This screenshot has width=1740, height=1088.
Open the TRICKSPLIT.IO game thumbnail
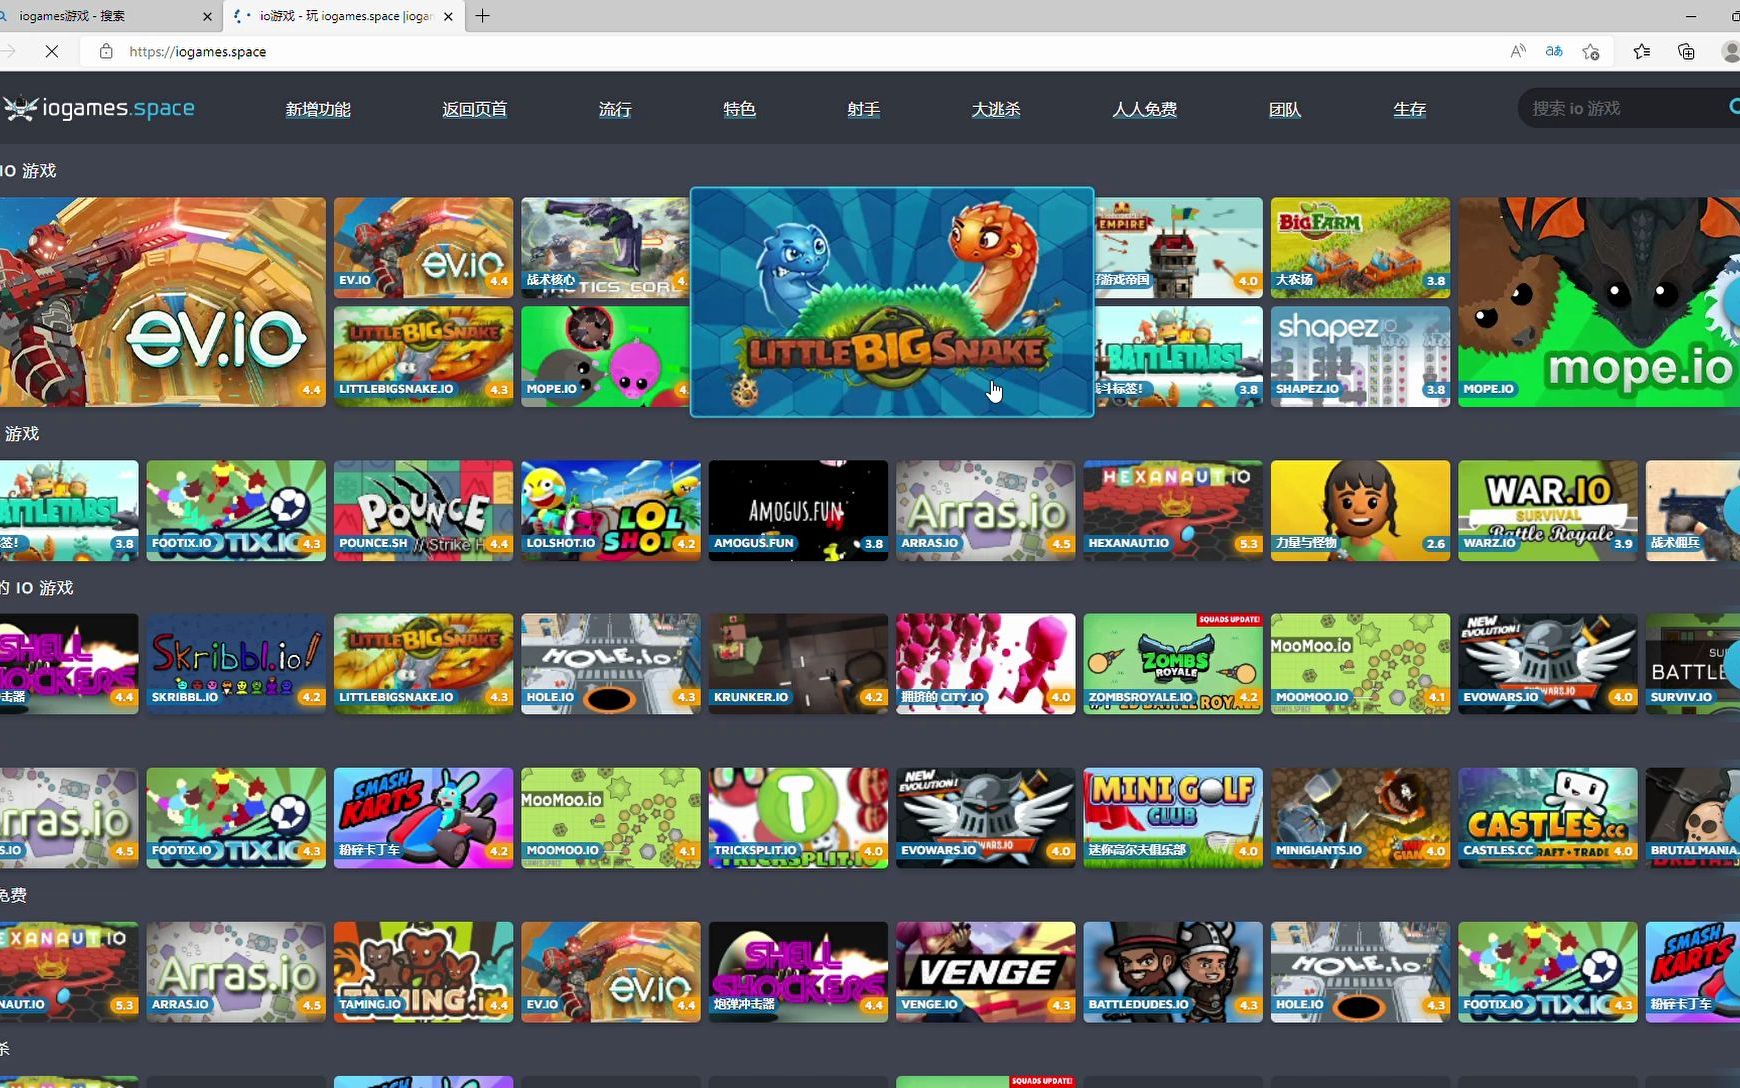tap(798, 818)
